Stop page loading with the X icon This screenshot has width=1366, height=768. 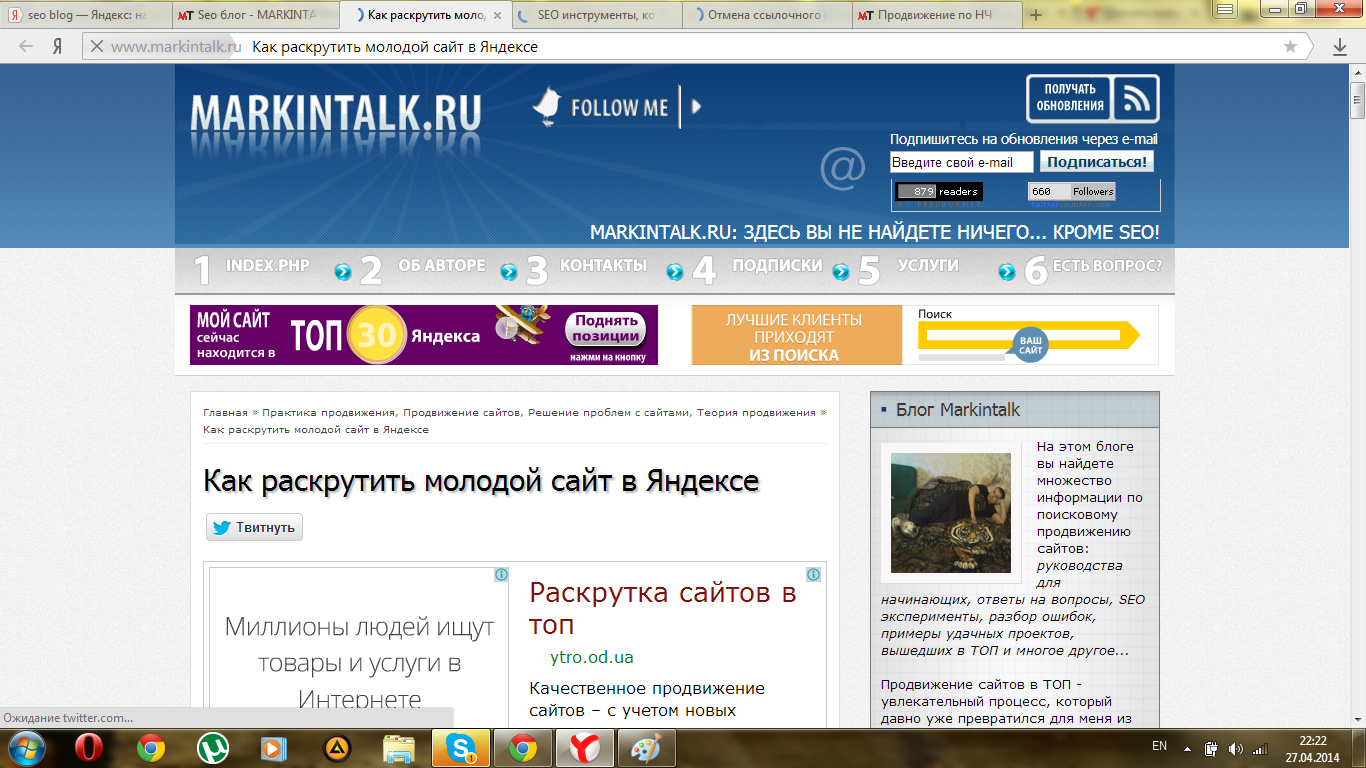96,46
